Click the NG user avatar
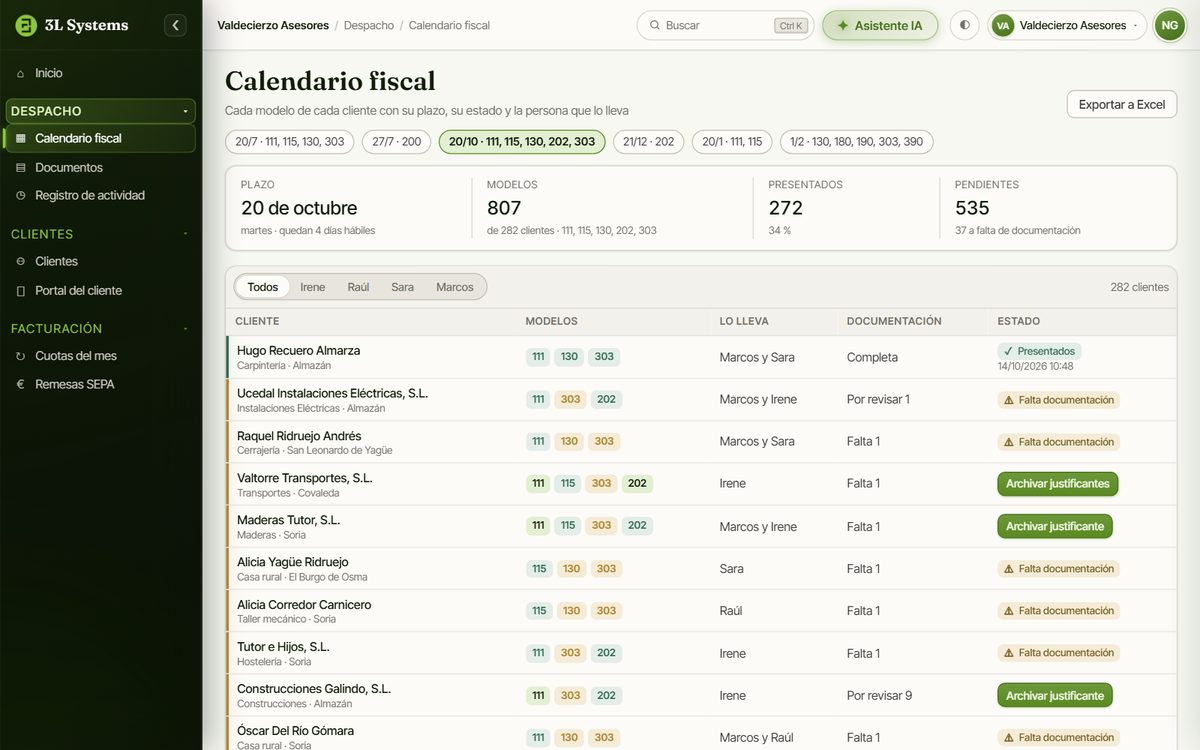This screenshot has height=750, width=1200. (1169, 25)
